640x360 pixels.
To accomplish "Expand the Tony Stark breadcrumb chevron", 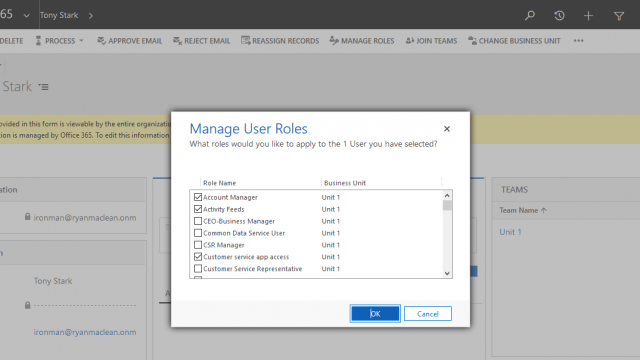I will tap(91, 16).
